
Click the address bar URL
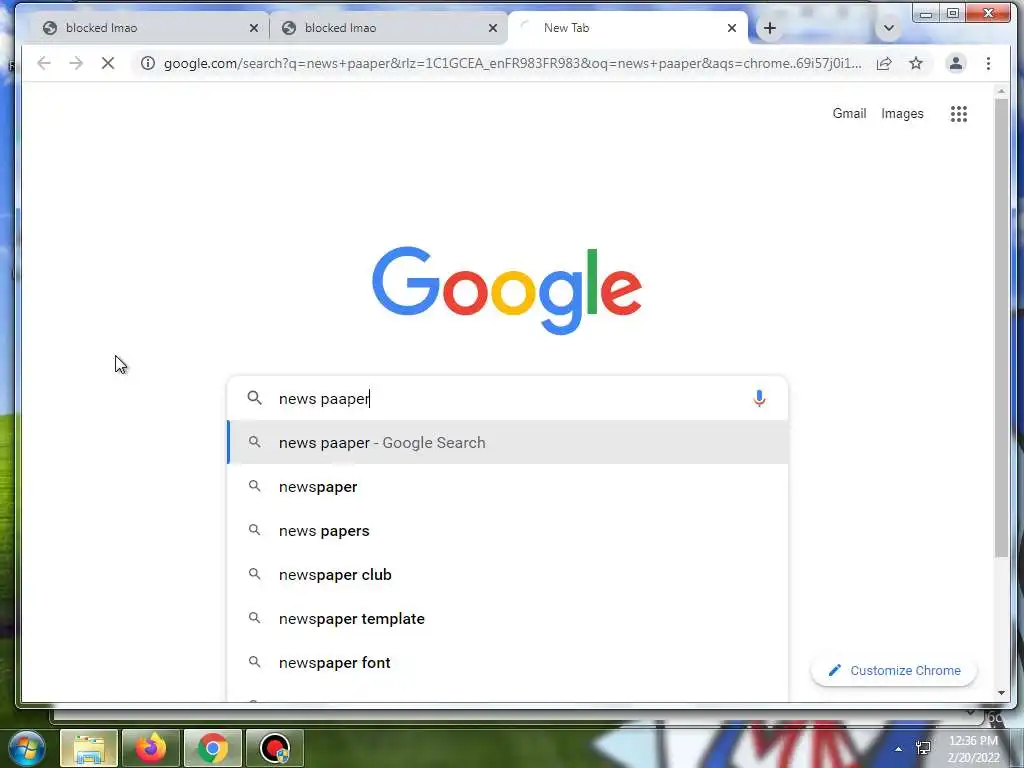[x=513, y=63]
